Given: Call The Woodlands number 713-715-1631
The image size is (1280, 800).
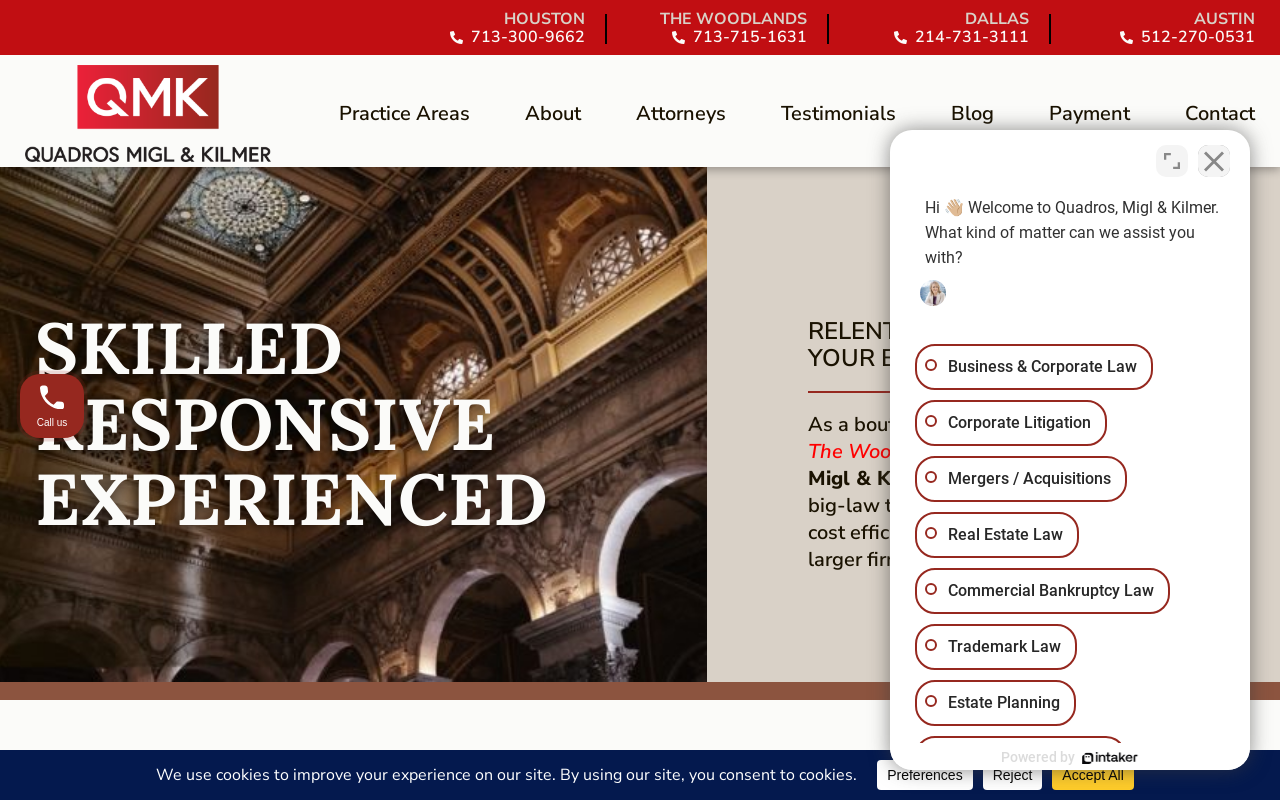Looking at the screenshot, I should tap(750, 38).
